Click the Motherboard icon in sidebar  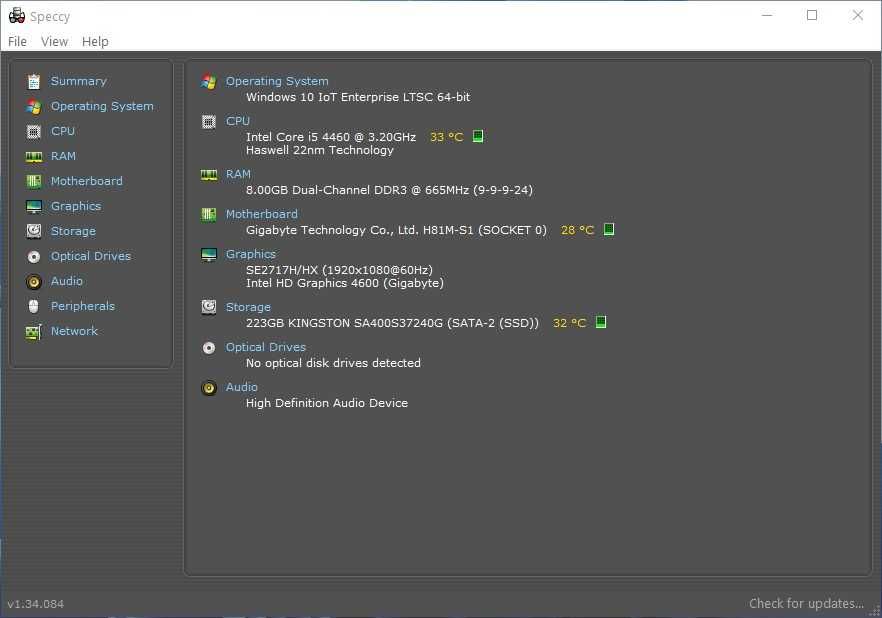34,181
